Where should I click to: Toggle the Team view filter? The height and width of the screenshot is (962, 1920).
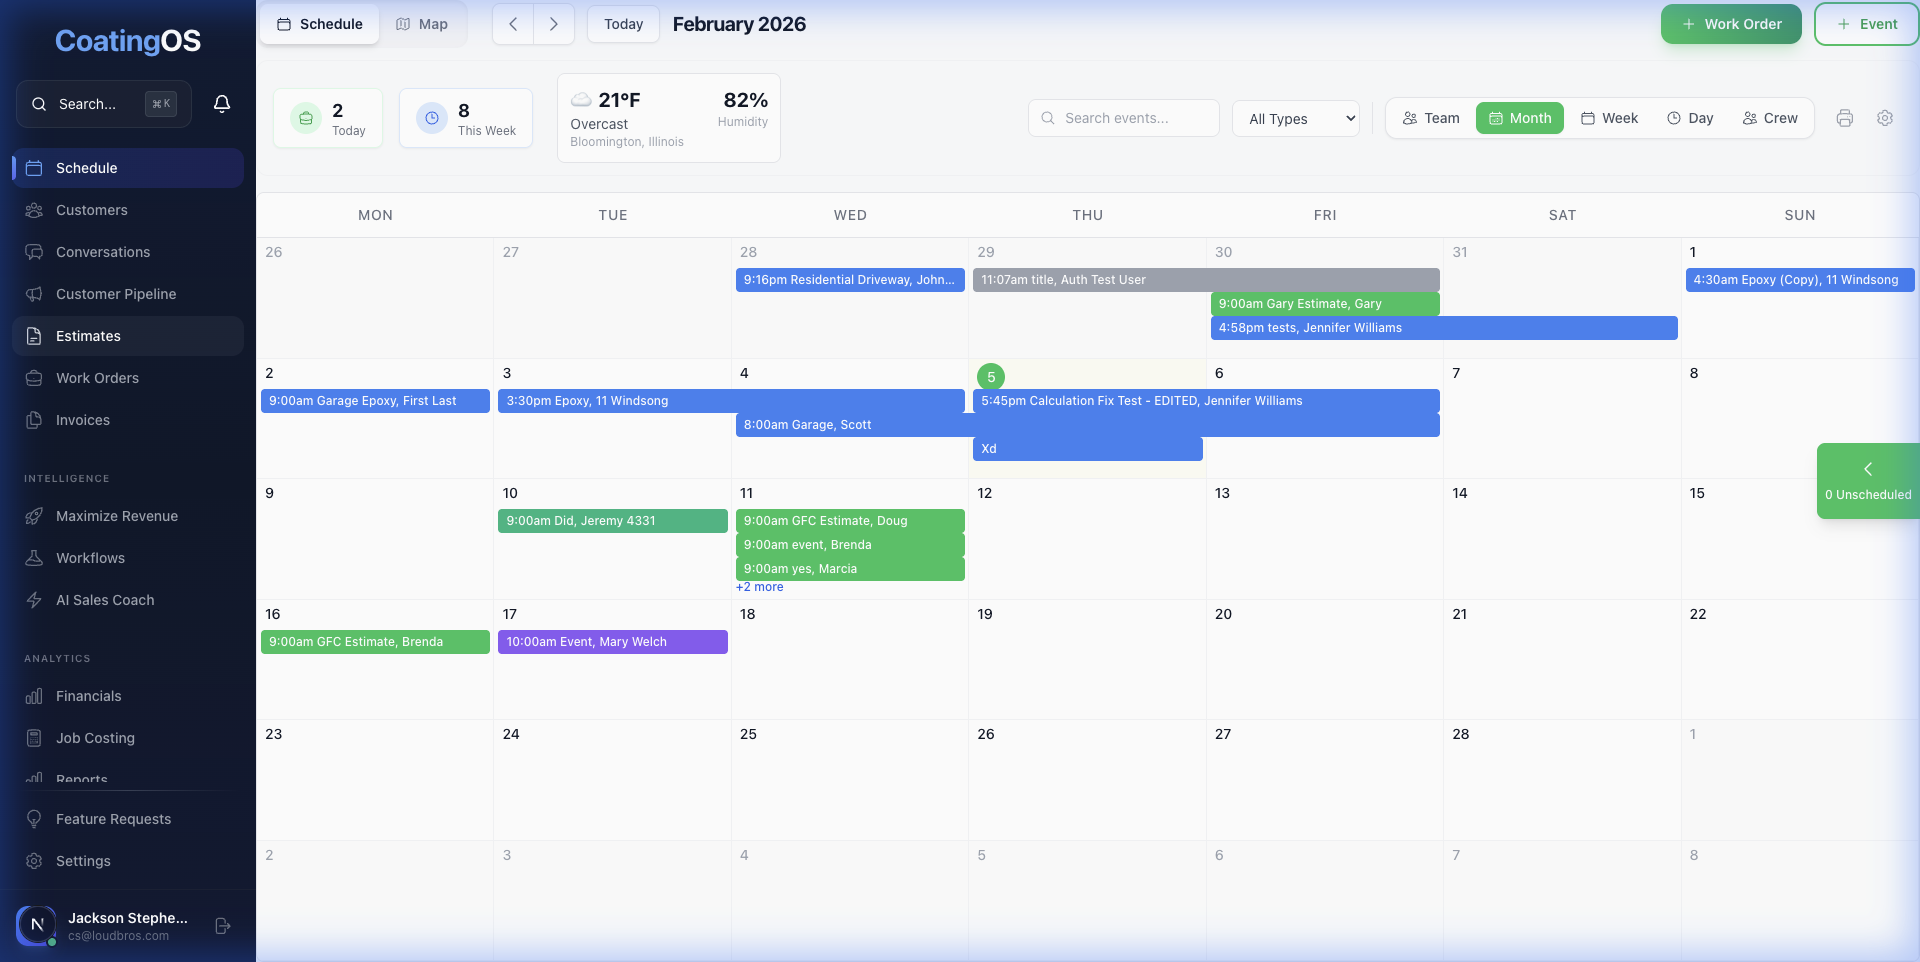(x=1430, y=118)
